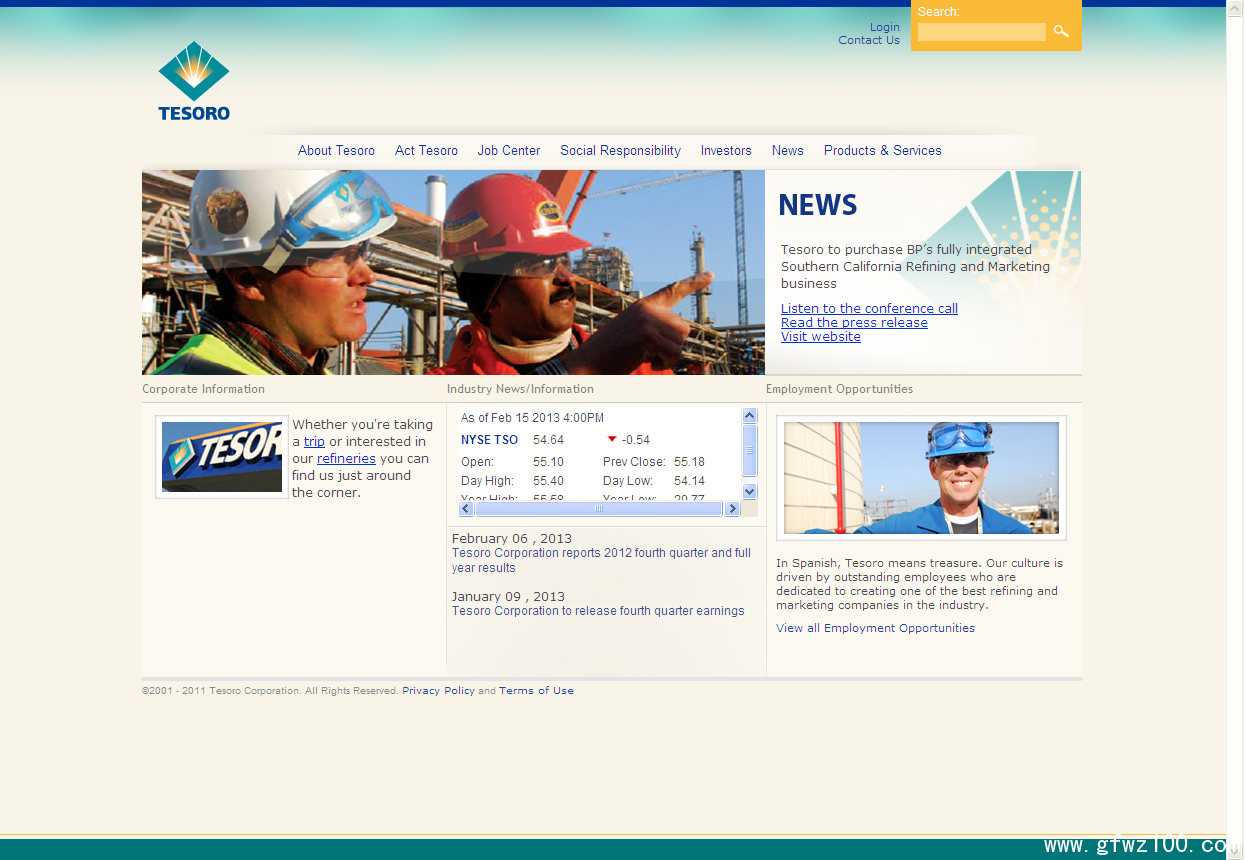The height and width of the screenshot is (860, 1245).
Task: Click the stock widget scroll left arrow
Action: (466, 509)
